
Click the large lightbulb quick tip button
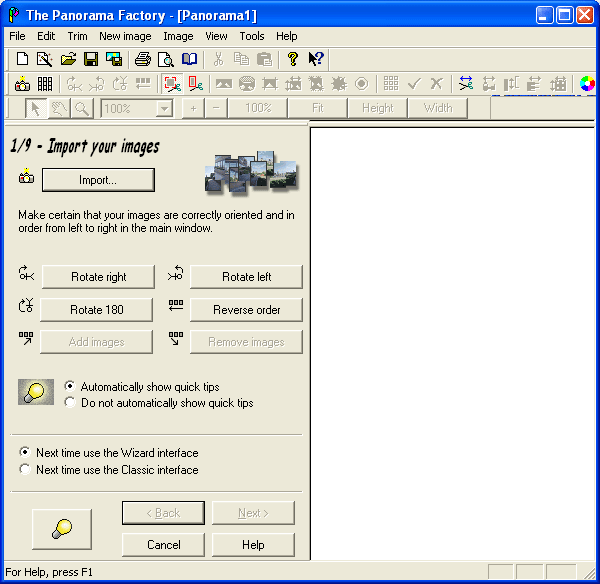click(62, 529)
